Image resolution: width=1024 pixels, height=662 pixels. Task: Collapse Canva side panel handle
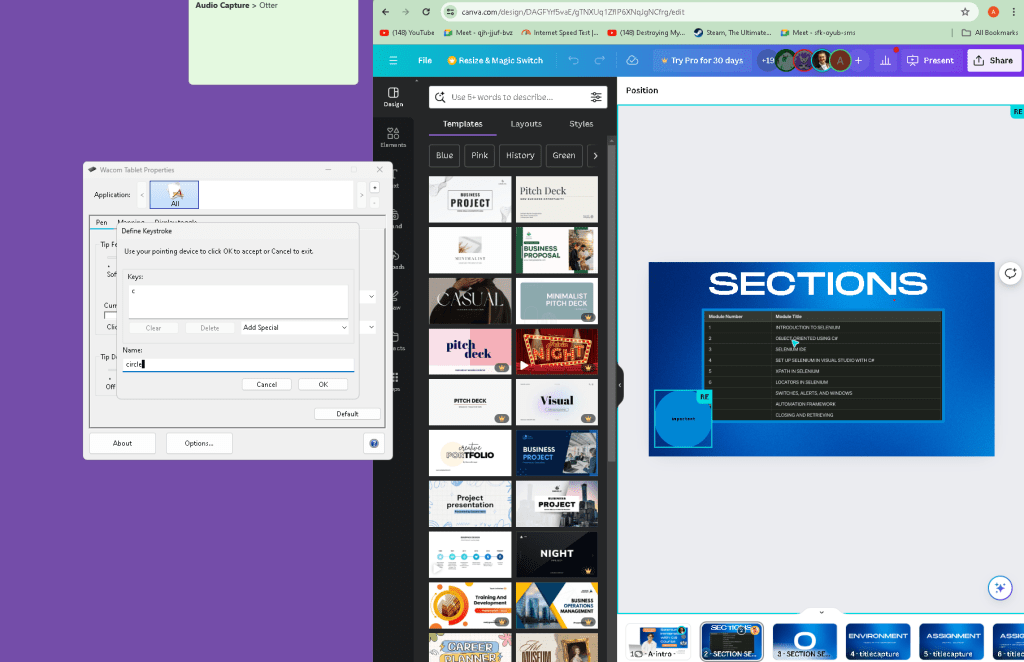coord(620,385)
